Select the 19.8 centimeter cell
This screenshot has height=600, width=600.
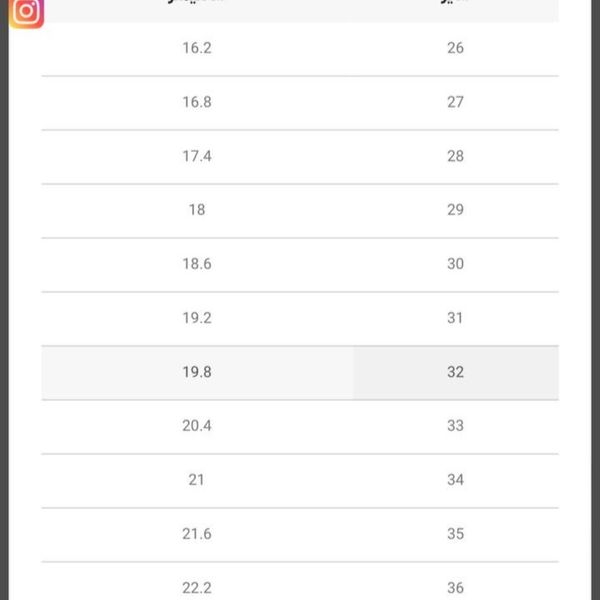[x=197, y=372]
